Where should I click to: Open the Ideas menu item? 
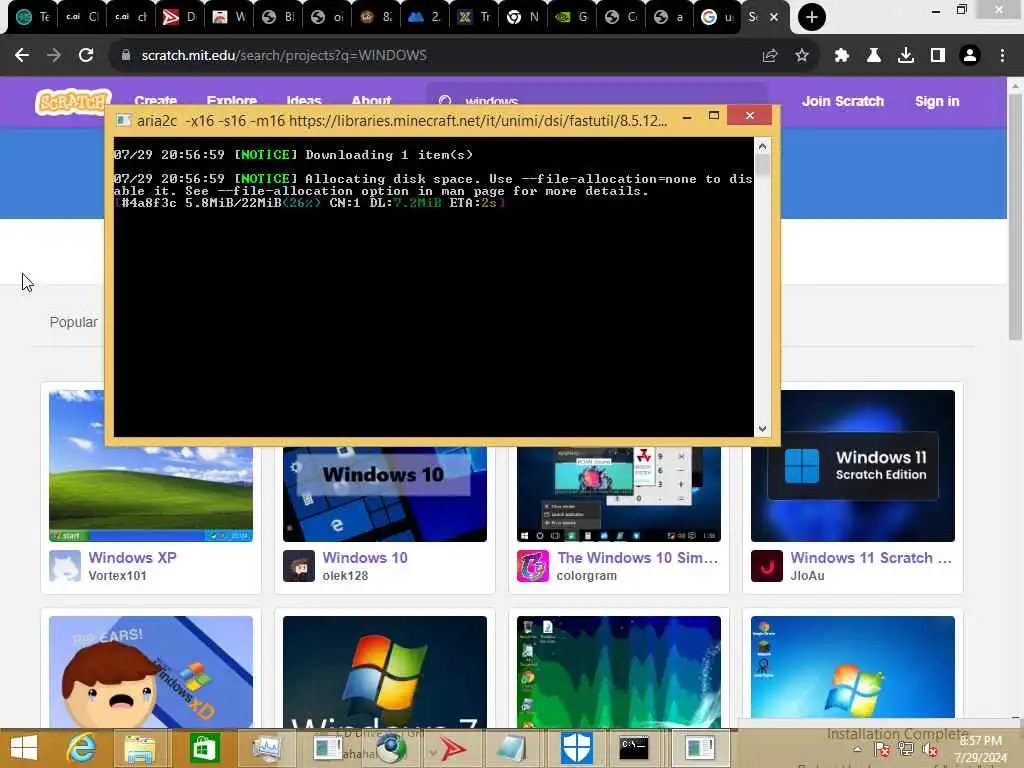[304, 101]
